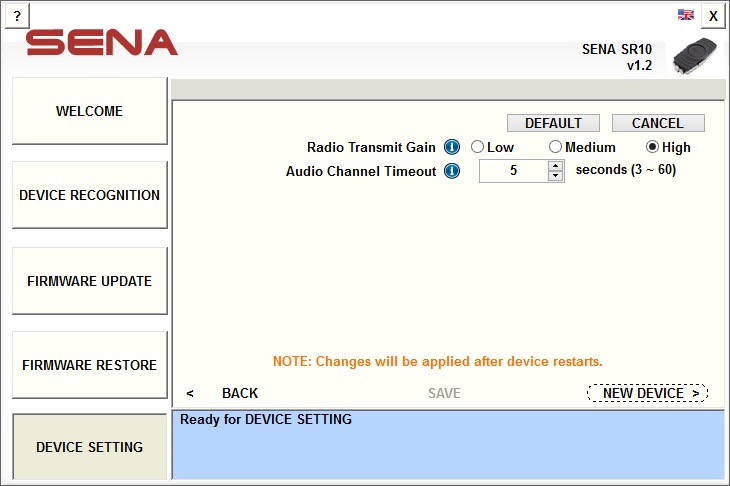The image size is (730, 486).
Task: Decrease timeout with the down arrow
Action: point(555,176)
